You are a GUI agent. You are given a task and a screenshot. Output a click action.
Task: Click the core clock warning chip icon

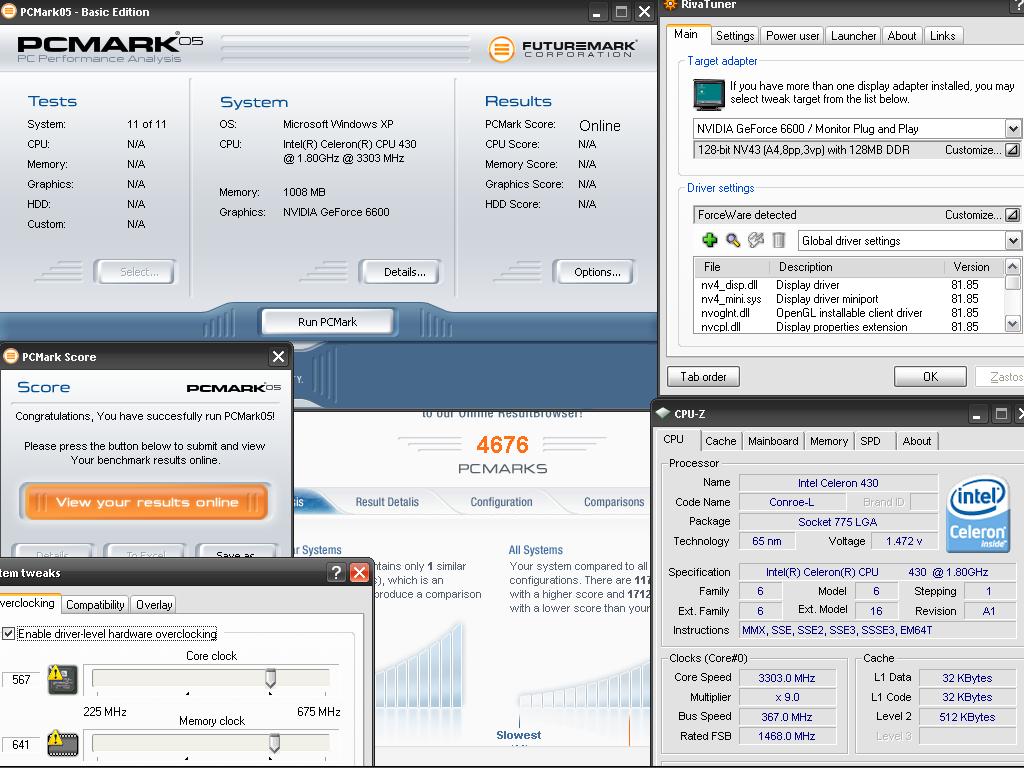63,679
